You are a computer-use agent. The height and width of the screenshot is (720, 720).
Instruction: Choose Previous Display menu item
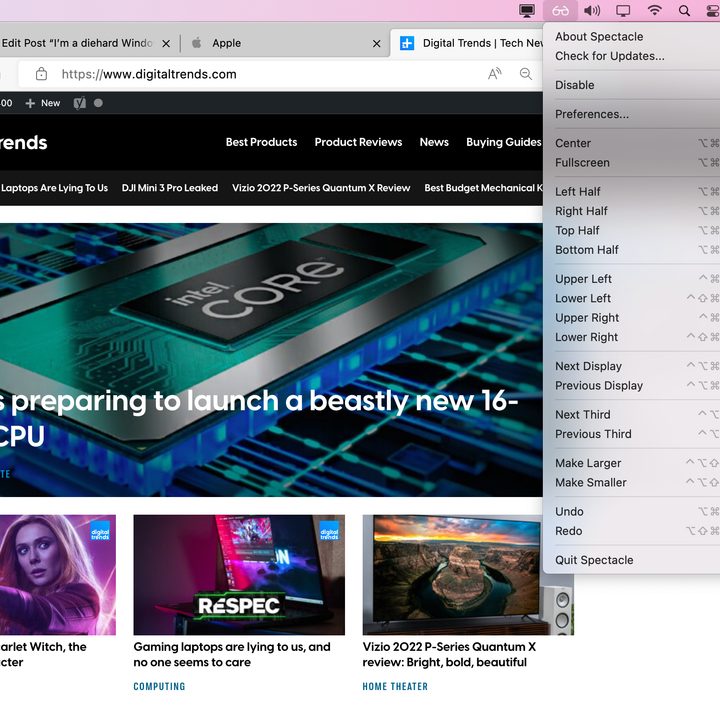[x=631, y=385]
